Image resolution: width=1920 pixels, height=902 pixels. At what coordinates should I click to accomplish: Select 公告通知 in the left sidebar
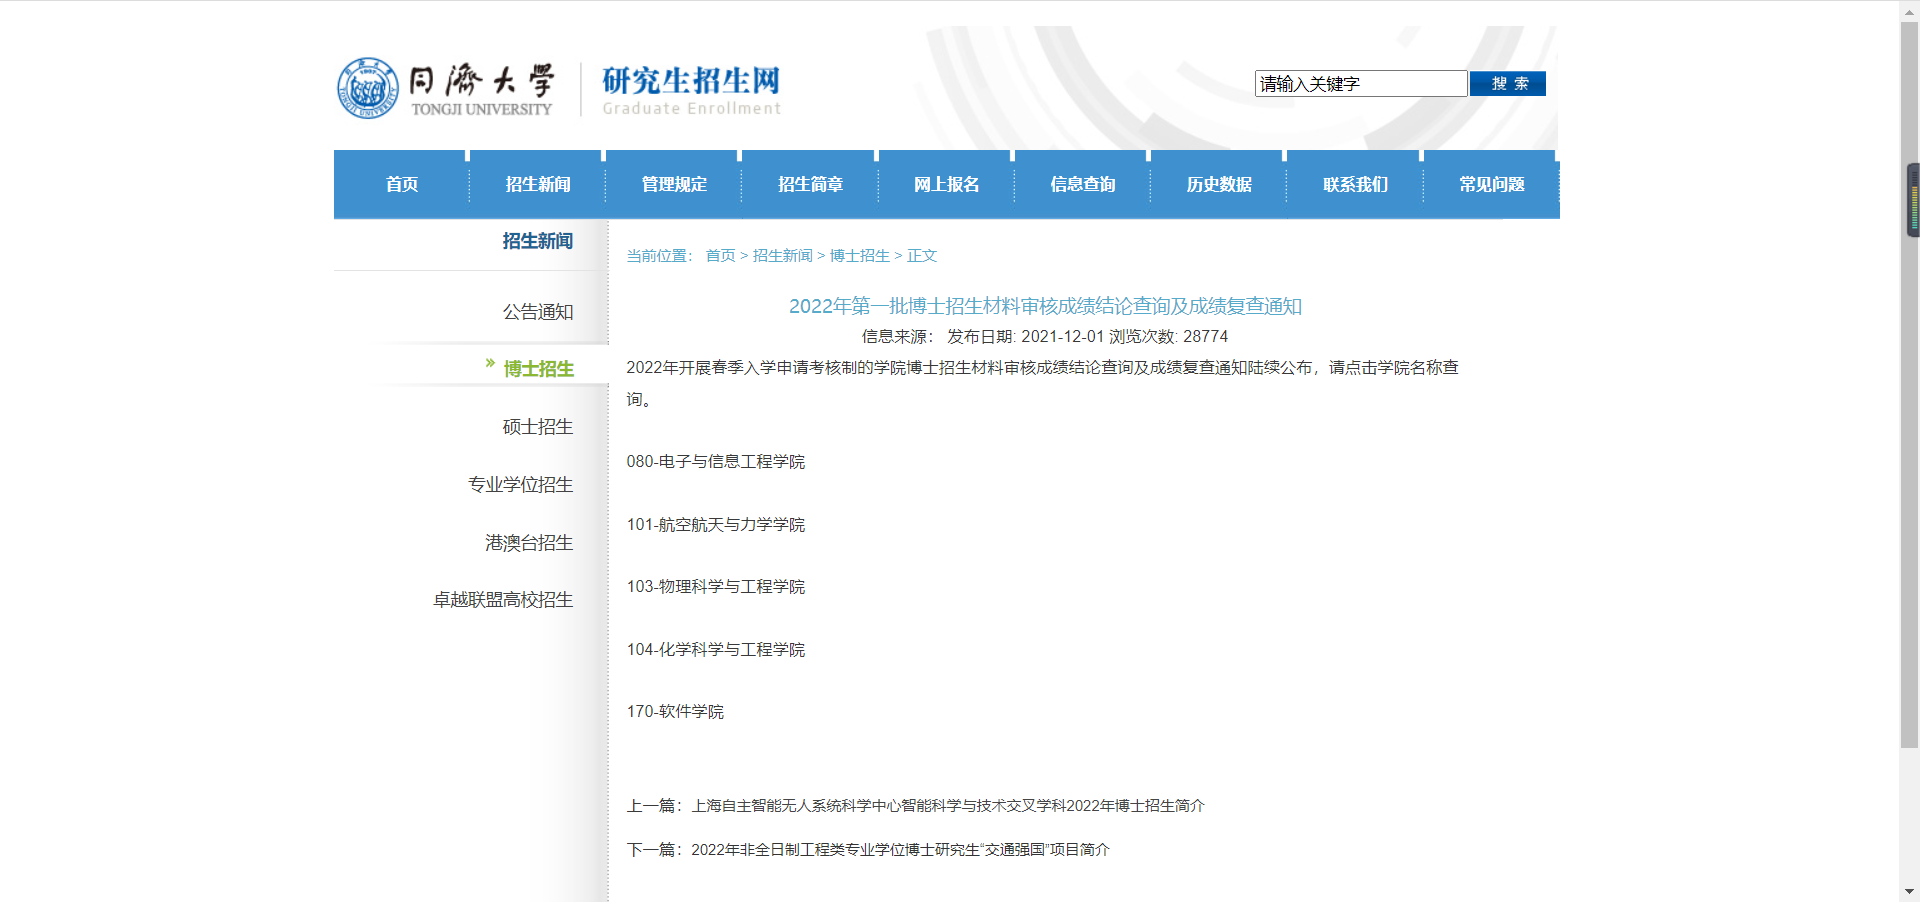click(x=537, y=312)
